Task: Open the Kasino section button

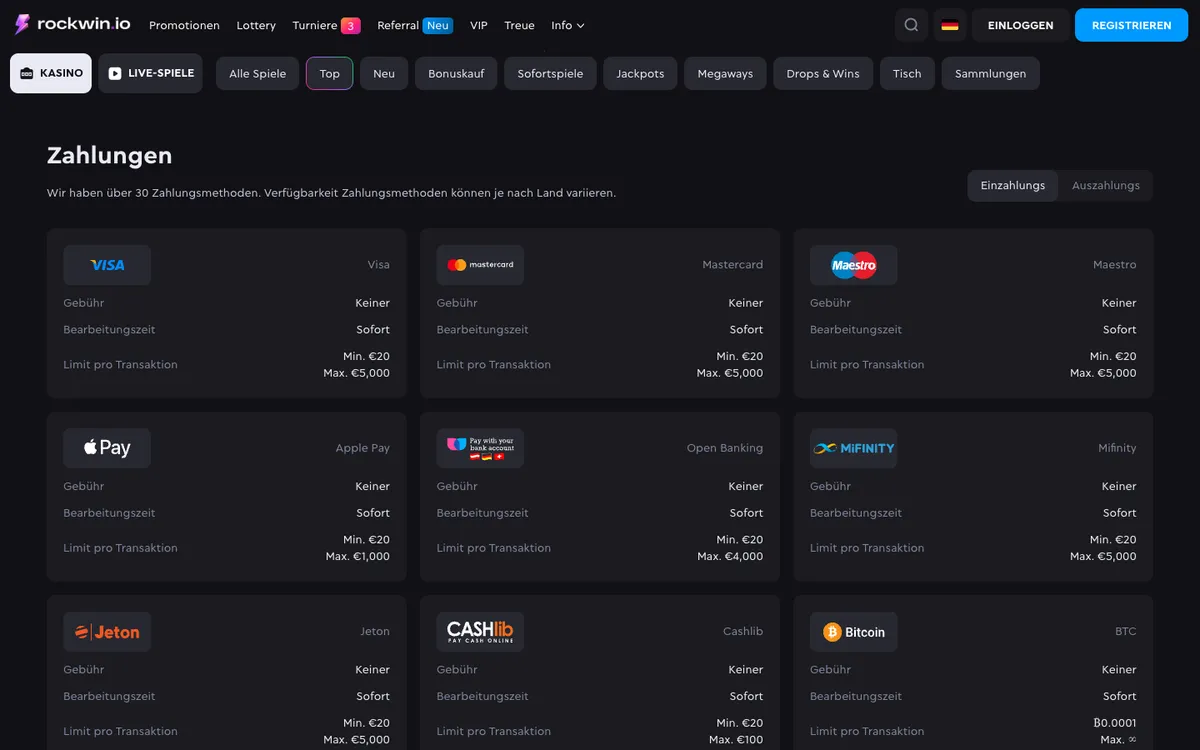Action: 51,73
